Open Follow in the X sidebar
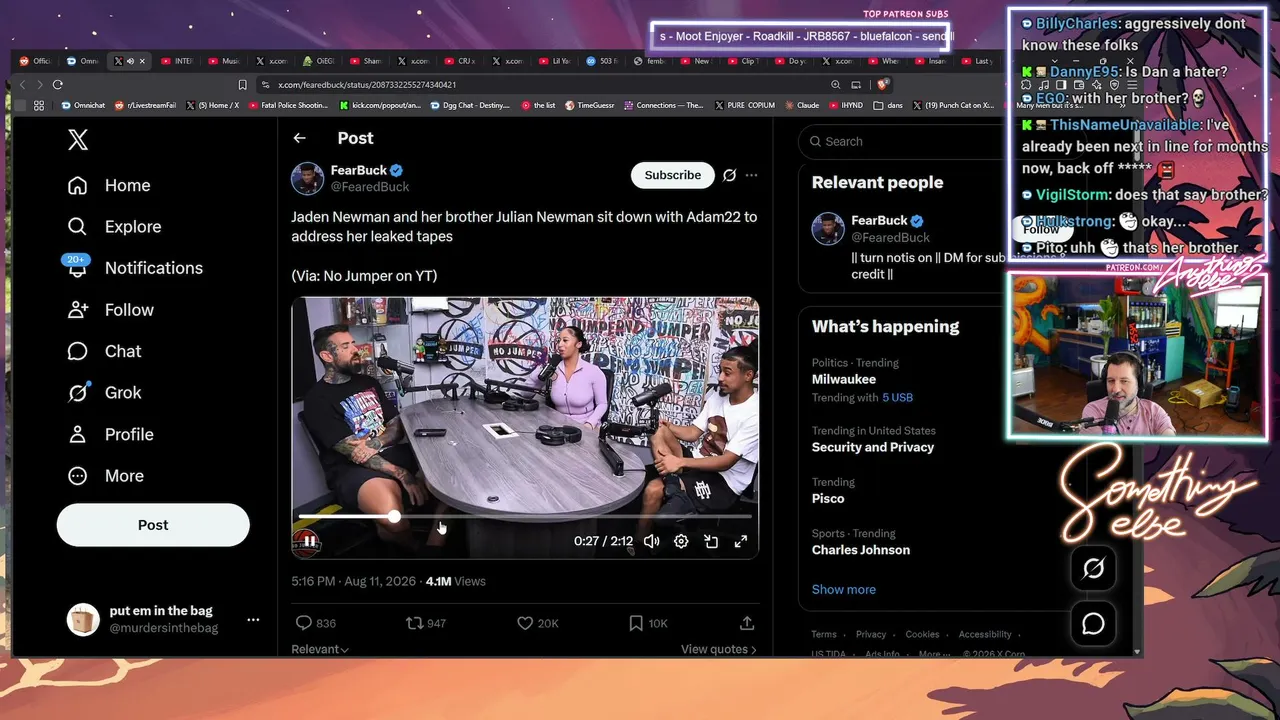The height and width of the screenshot is (720, 1280). pos(110,310)
